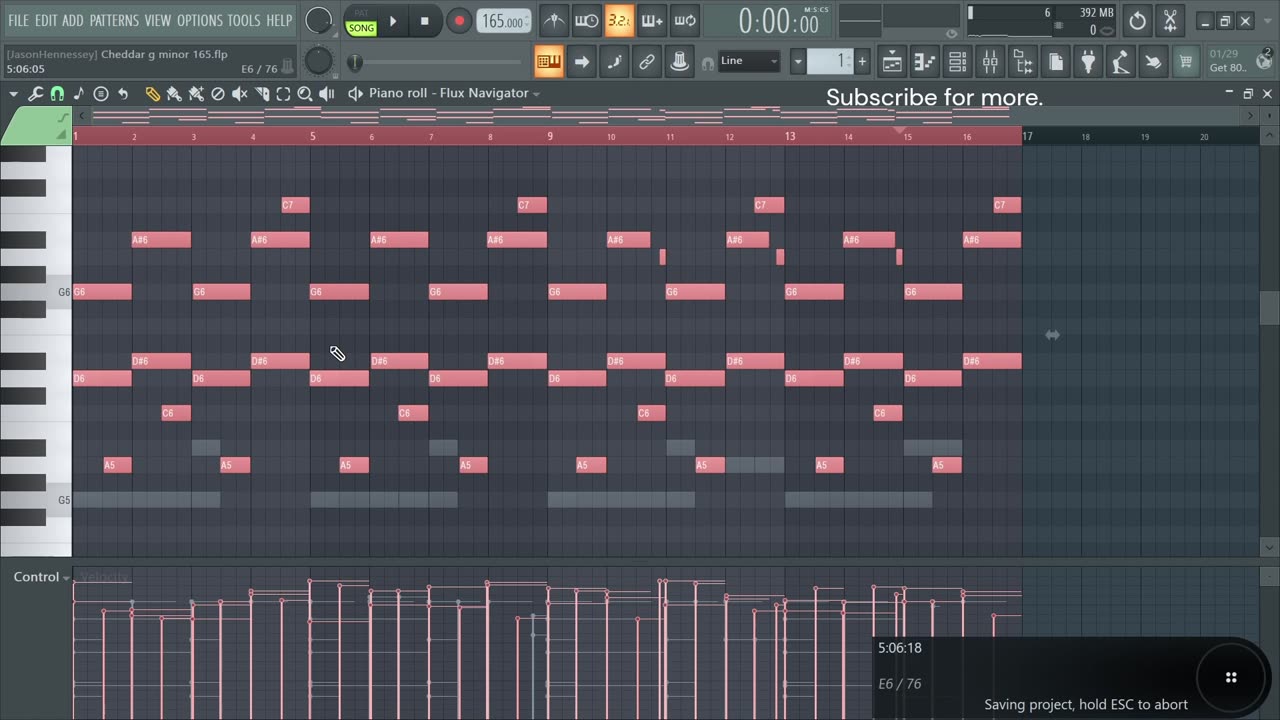Toggle the piano roll Snap magnet
This screenshot has height=720, width=1280.
click(57, 94)
